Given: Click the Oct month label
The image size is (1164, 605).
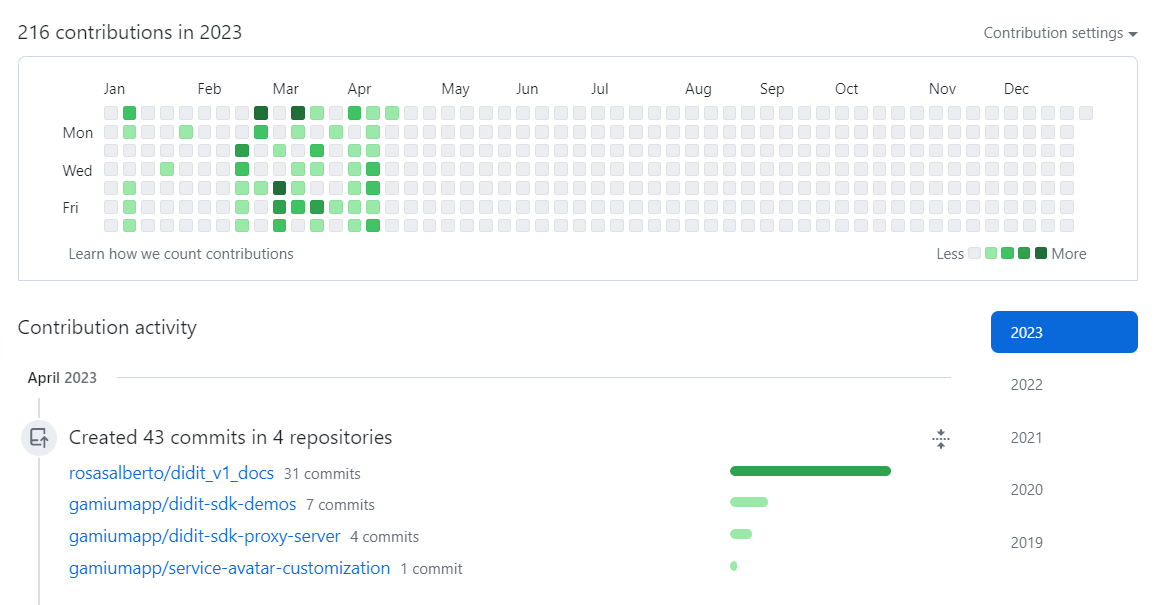Looking at the screenshot, I should [846, 89].
